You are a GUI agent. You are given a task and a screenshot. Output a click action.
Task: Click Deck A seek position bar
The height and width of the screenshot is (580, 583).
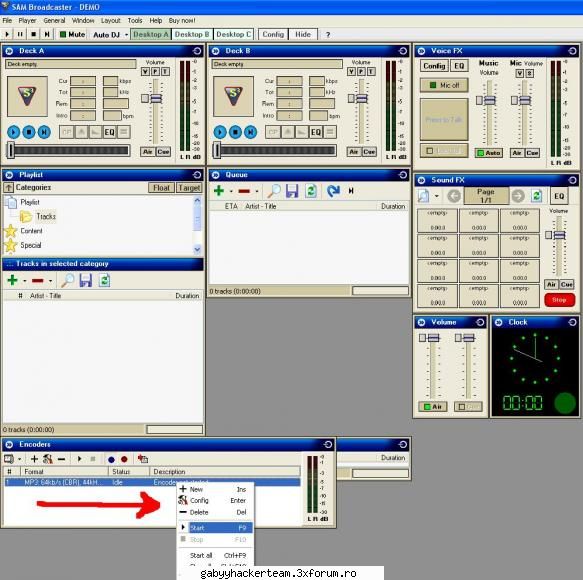[69, 150]
